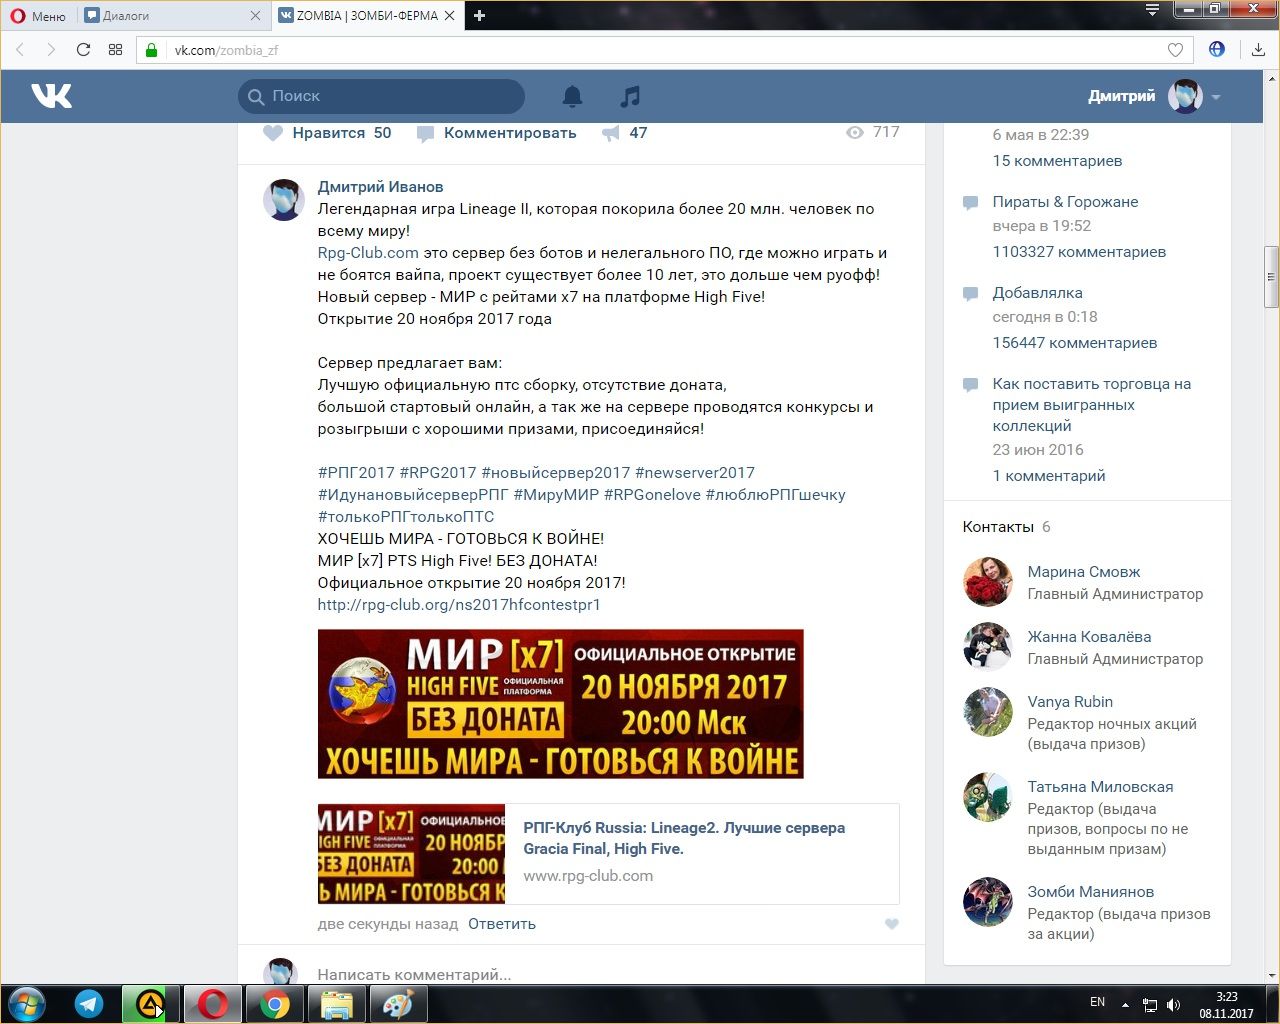Open the browser downloads icon
Viewport: 1280px width, 1024px height.
1258,50
